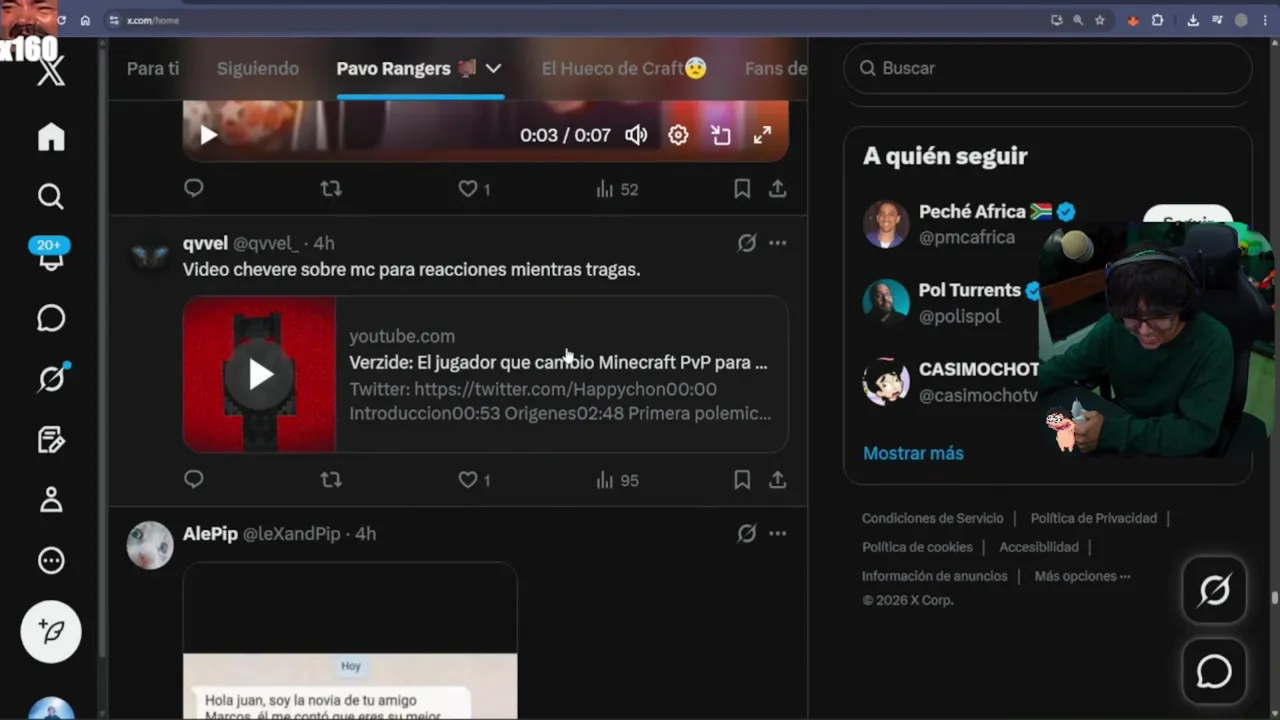Share qvvel's post
This screenshot has height=720, width=1280.
pos(777,480)
